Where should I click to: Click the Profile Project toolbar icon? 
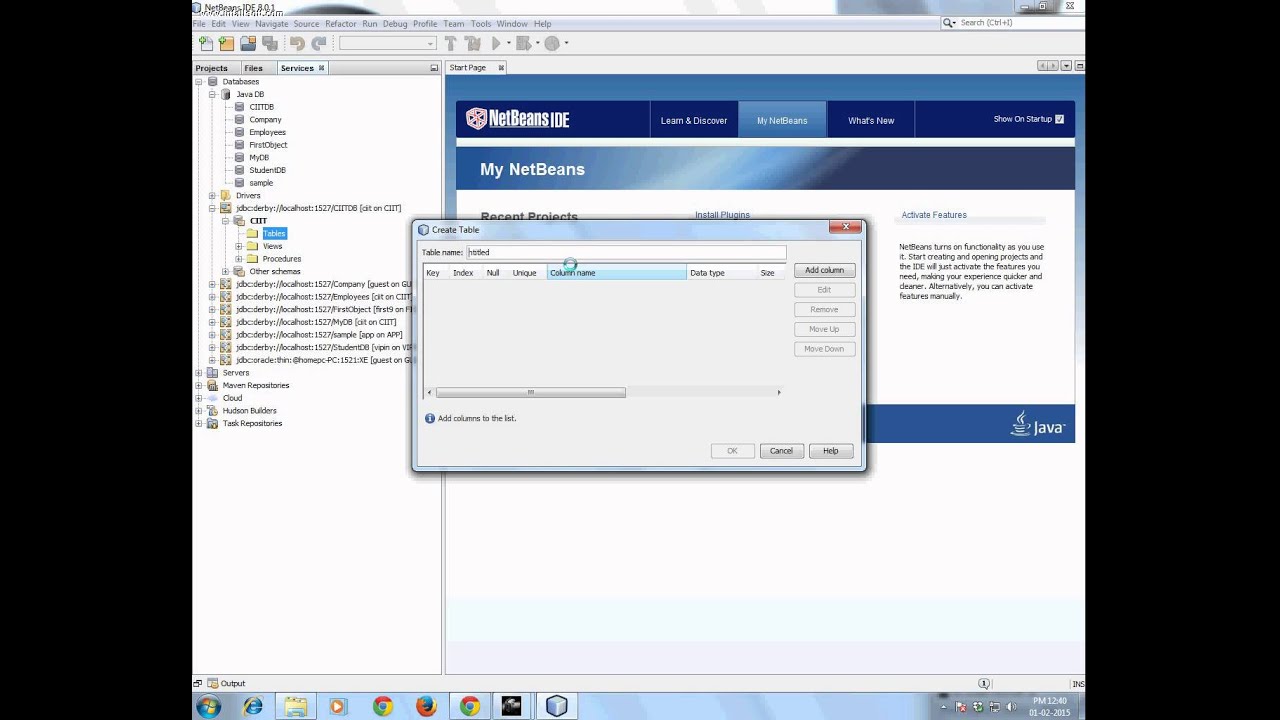tap(551, 43)
